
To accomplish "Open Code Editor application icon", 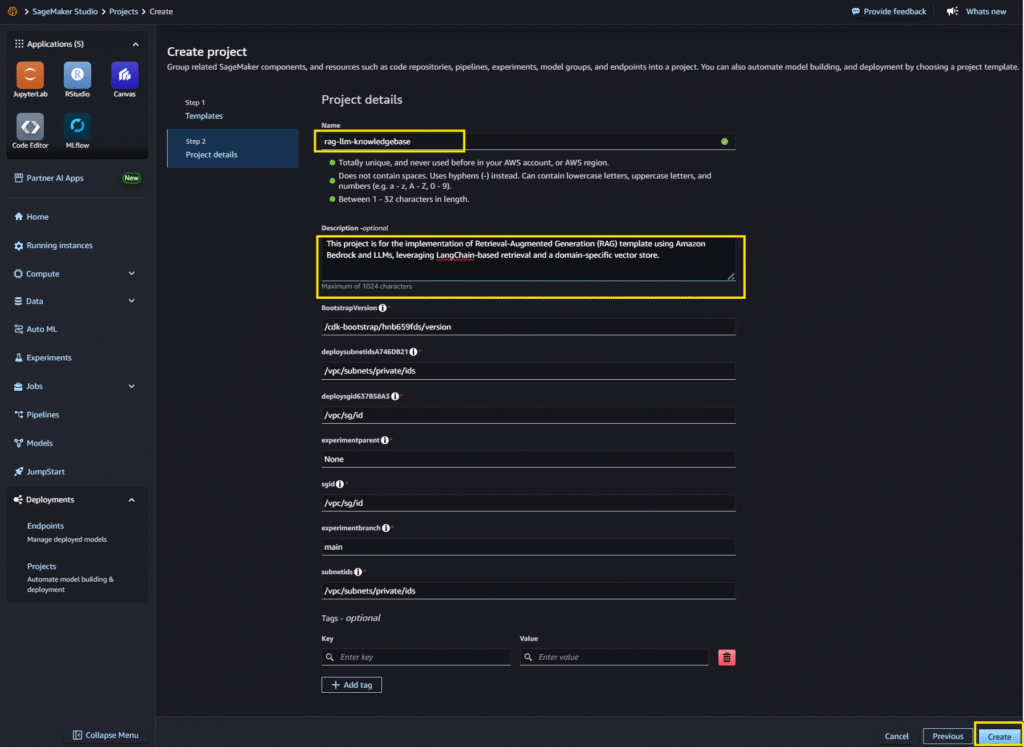I will tap(30, 127).
